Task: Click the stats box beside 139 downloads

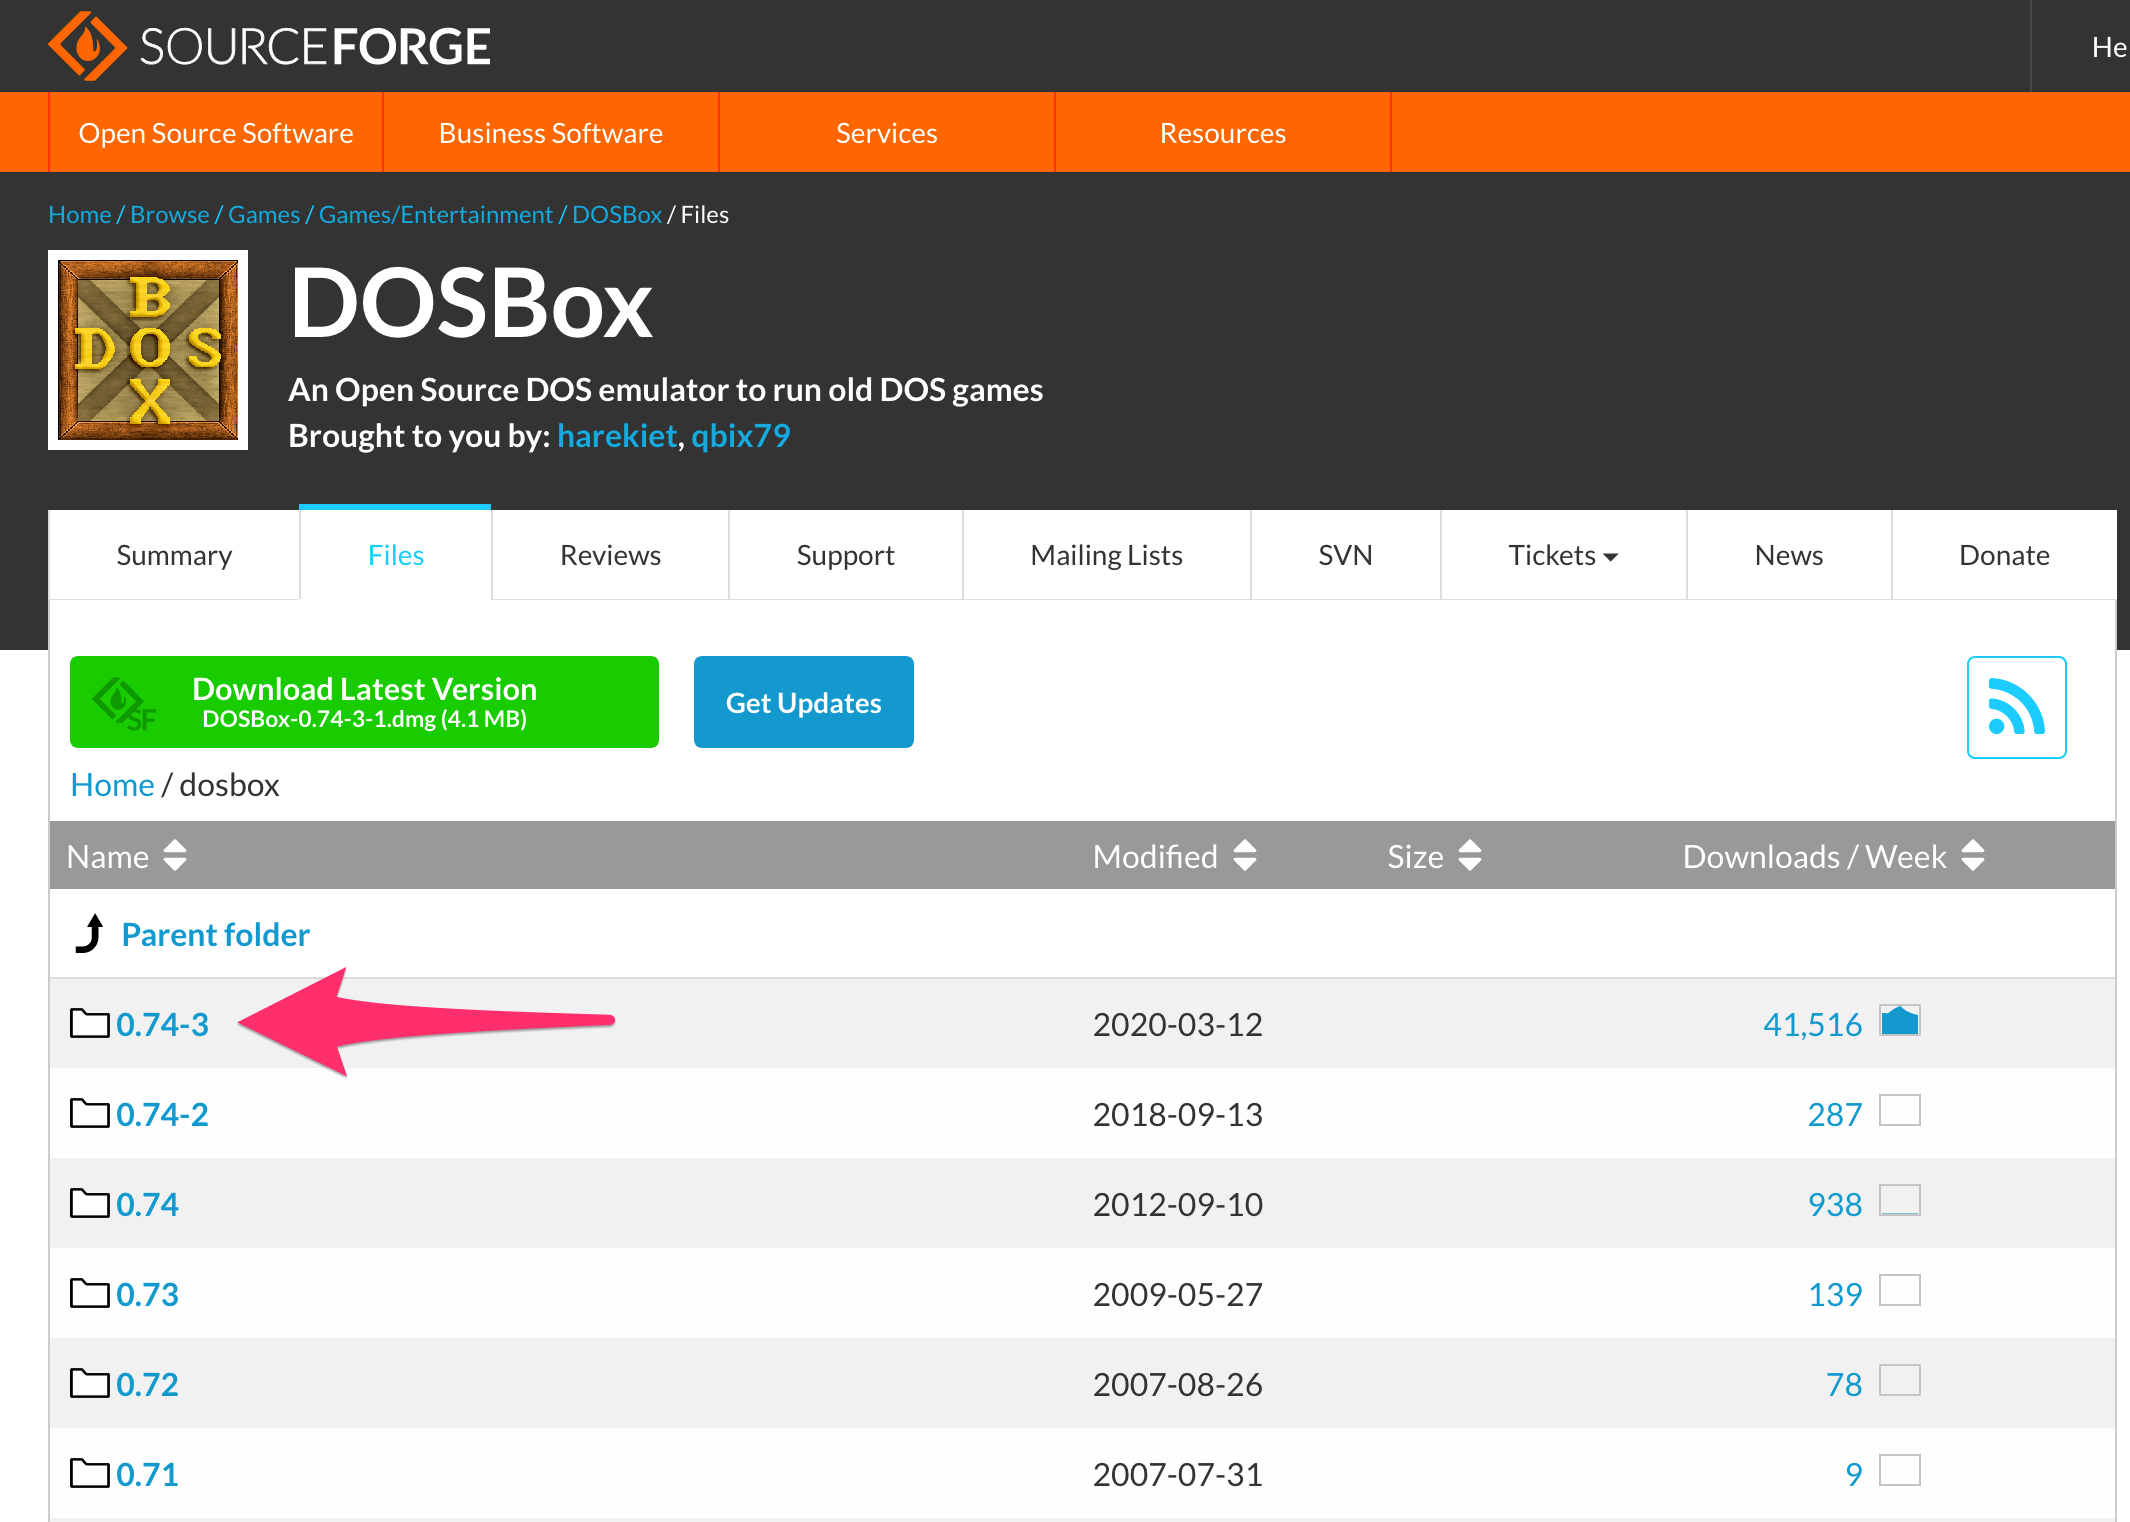Action: (x=1899, y=1291)
